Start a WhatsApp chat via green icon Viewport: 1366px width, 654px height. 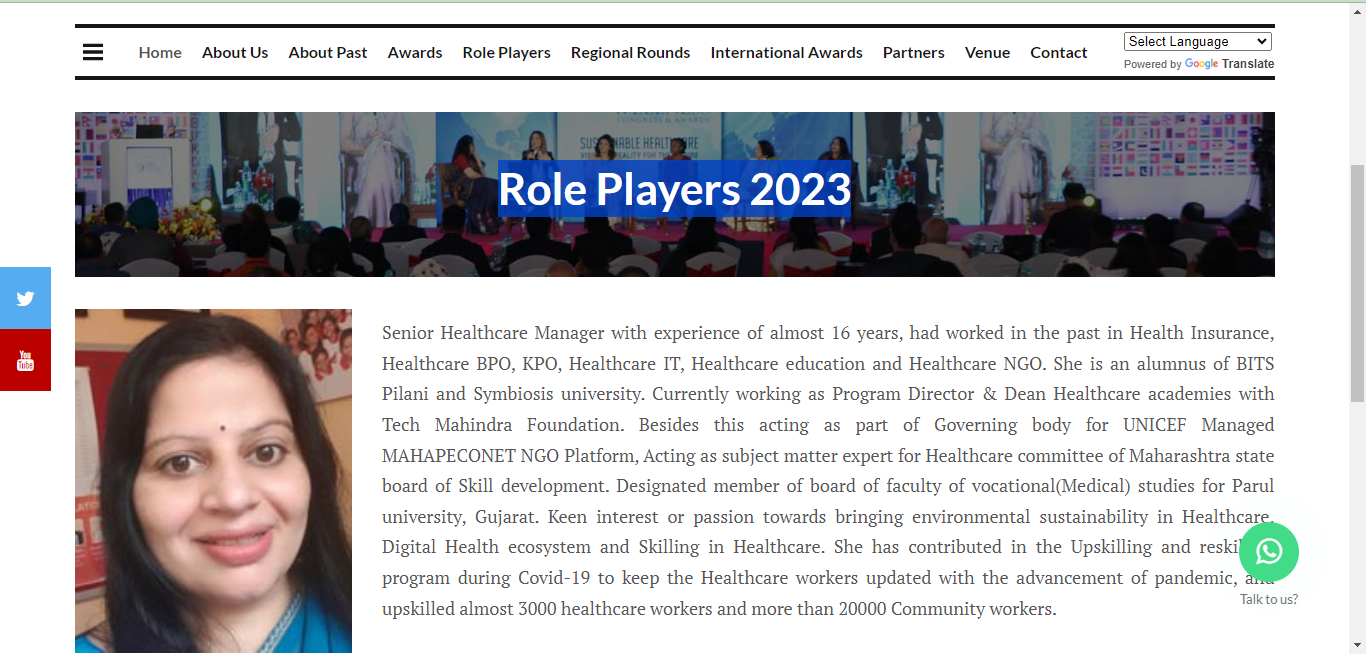pos(1269,551)
